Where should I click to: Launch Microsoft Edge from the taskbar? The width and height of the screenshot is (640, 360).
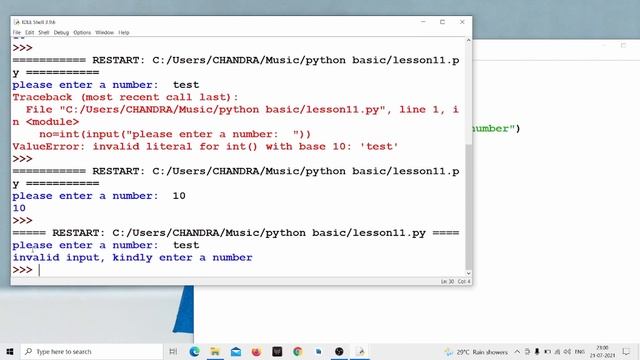[x=194, y=351]
